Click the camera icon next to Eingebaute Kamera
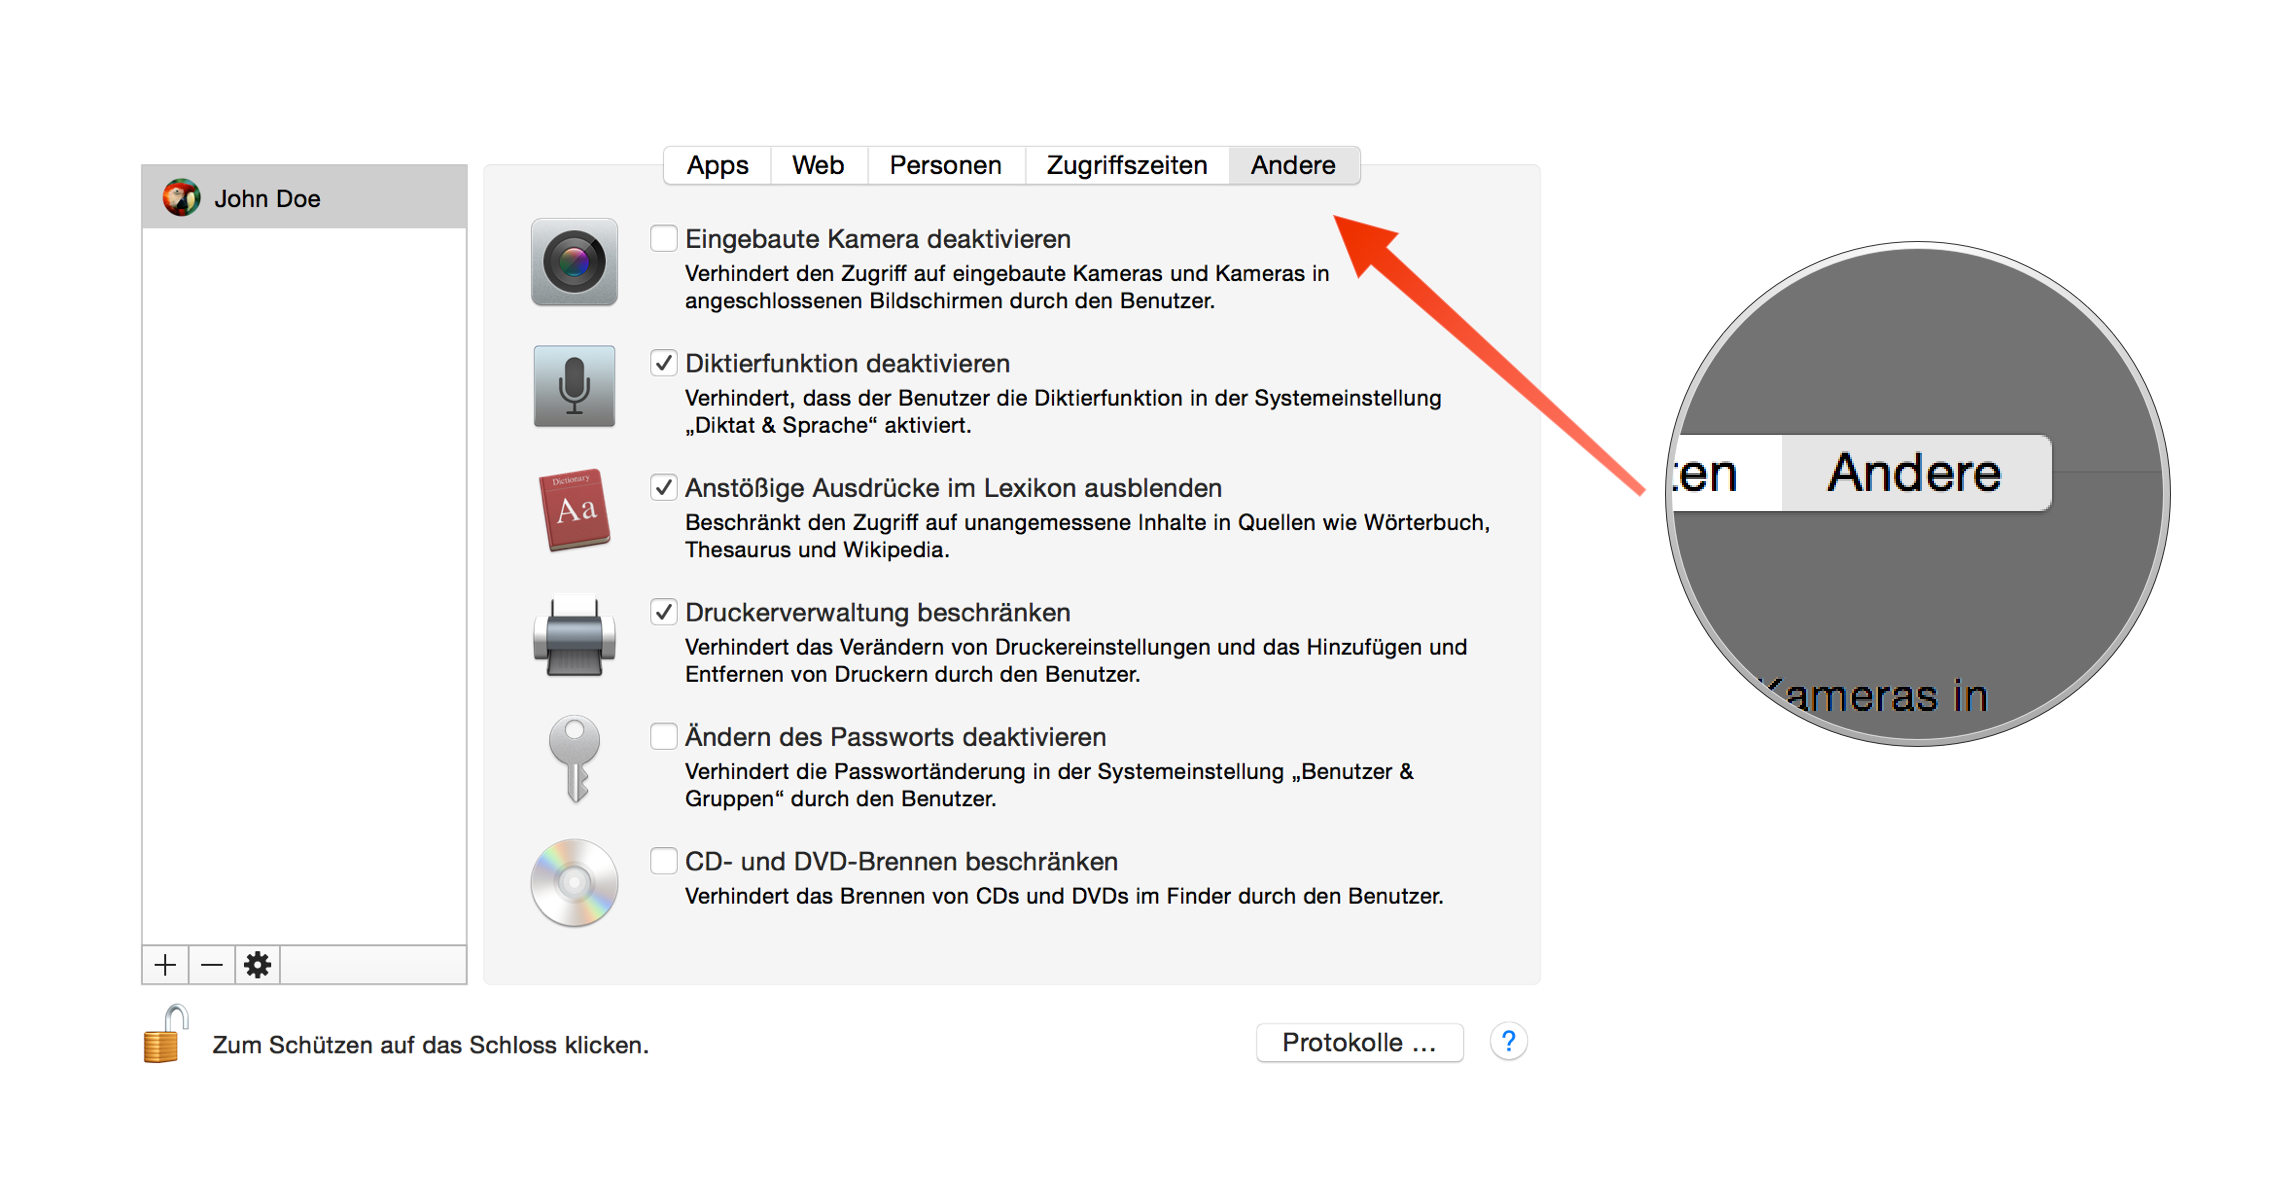The height and width of the screenshot is (1204, 2276). click(573, 262)
